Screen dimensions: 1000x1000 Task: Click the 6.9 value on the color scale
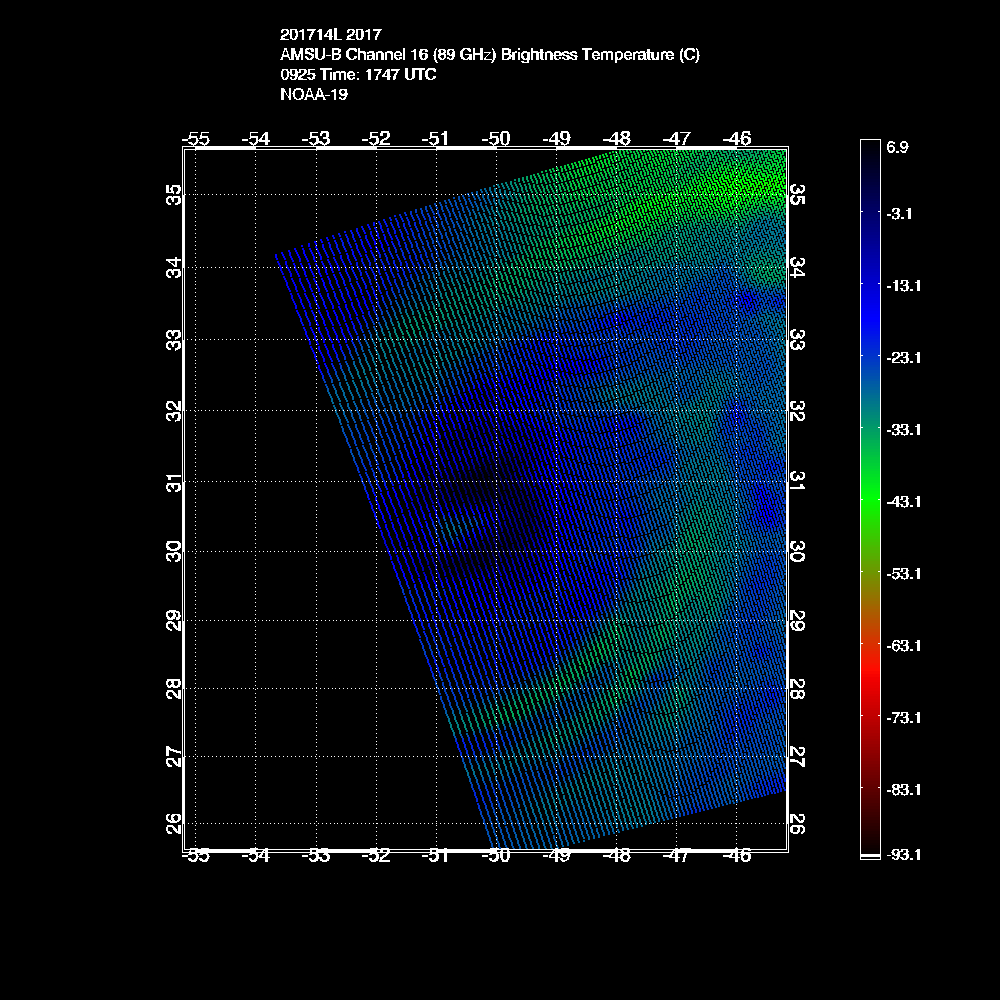click(897, 147)
